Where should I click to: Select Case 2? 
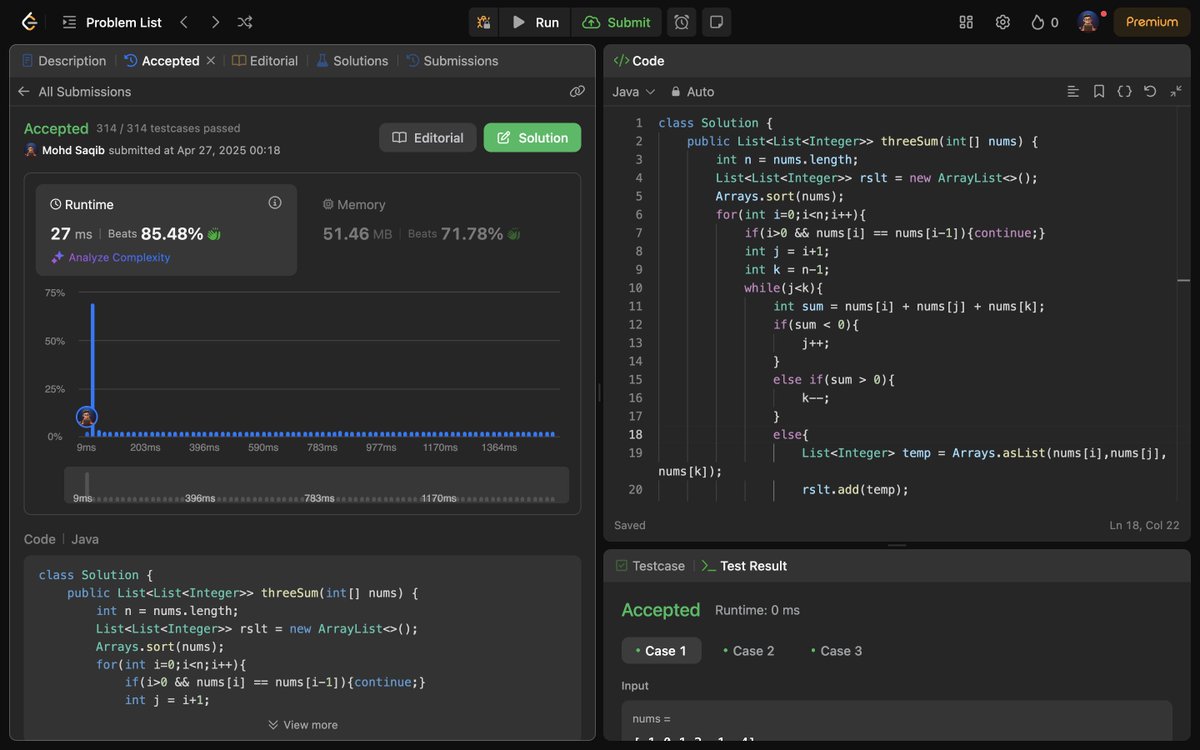(x=749, y=651)
